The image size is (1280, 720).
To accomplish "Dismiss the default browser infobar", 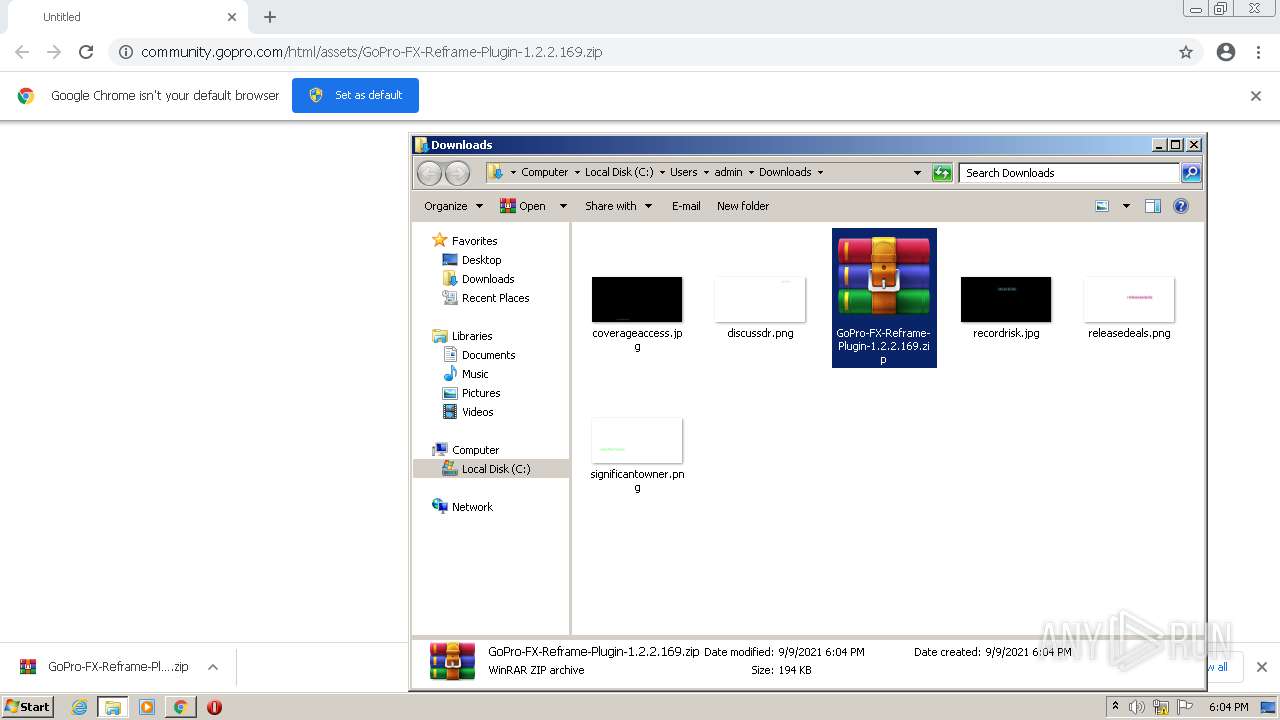I will tap(1256, 96).
